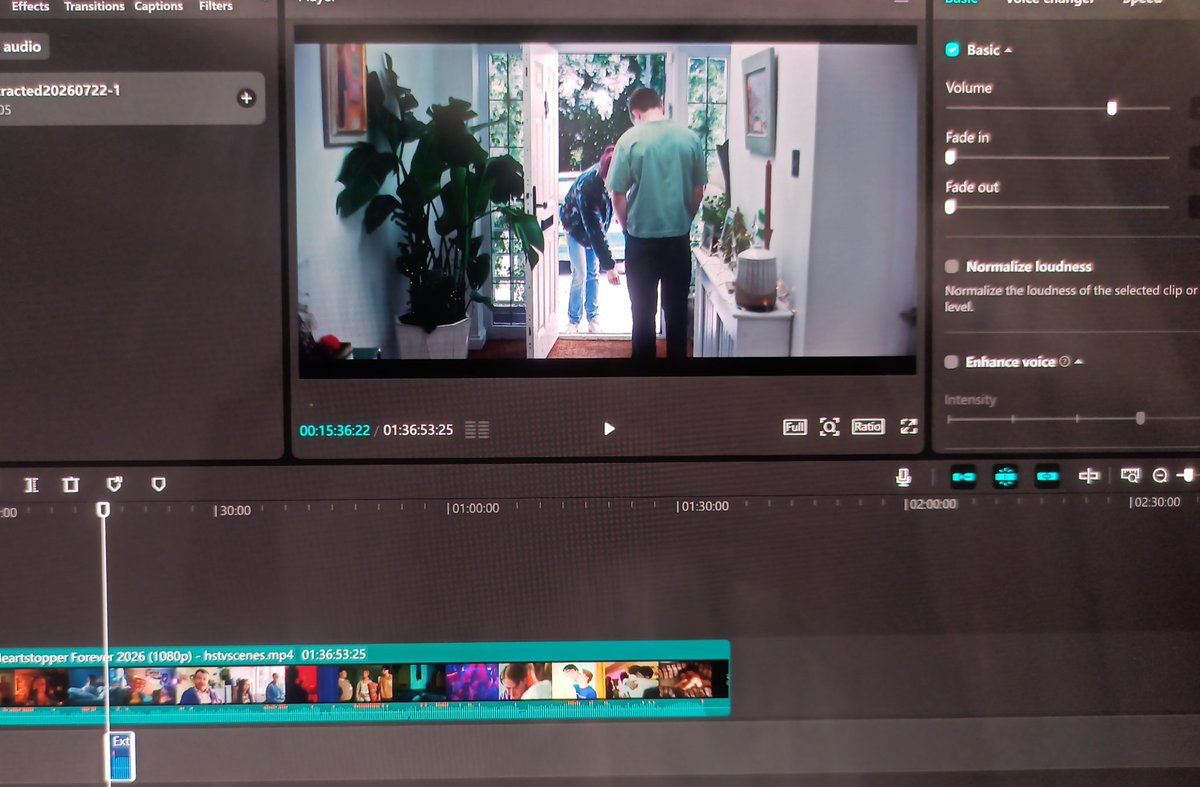1200x787 pixels.
Task: Add extracted20260722-1 audio with plus icon
Action: coord(246,98)
